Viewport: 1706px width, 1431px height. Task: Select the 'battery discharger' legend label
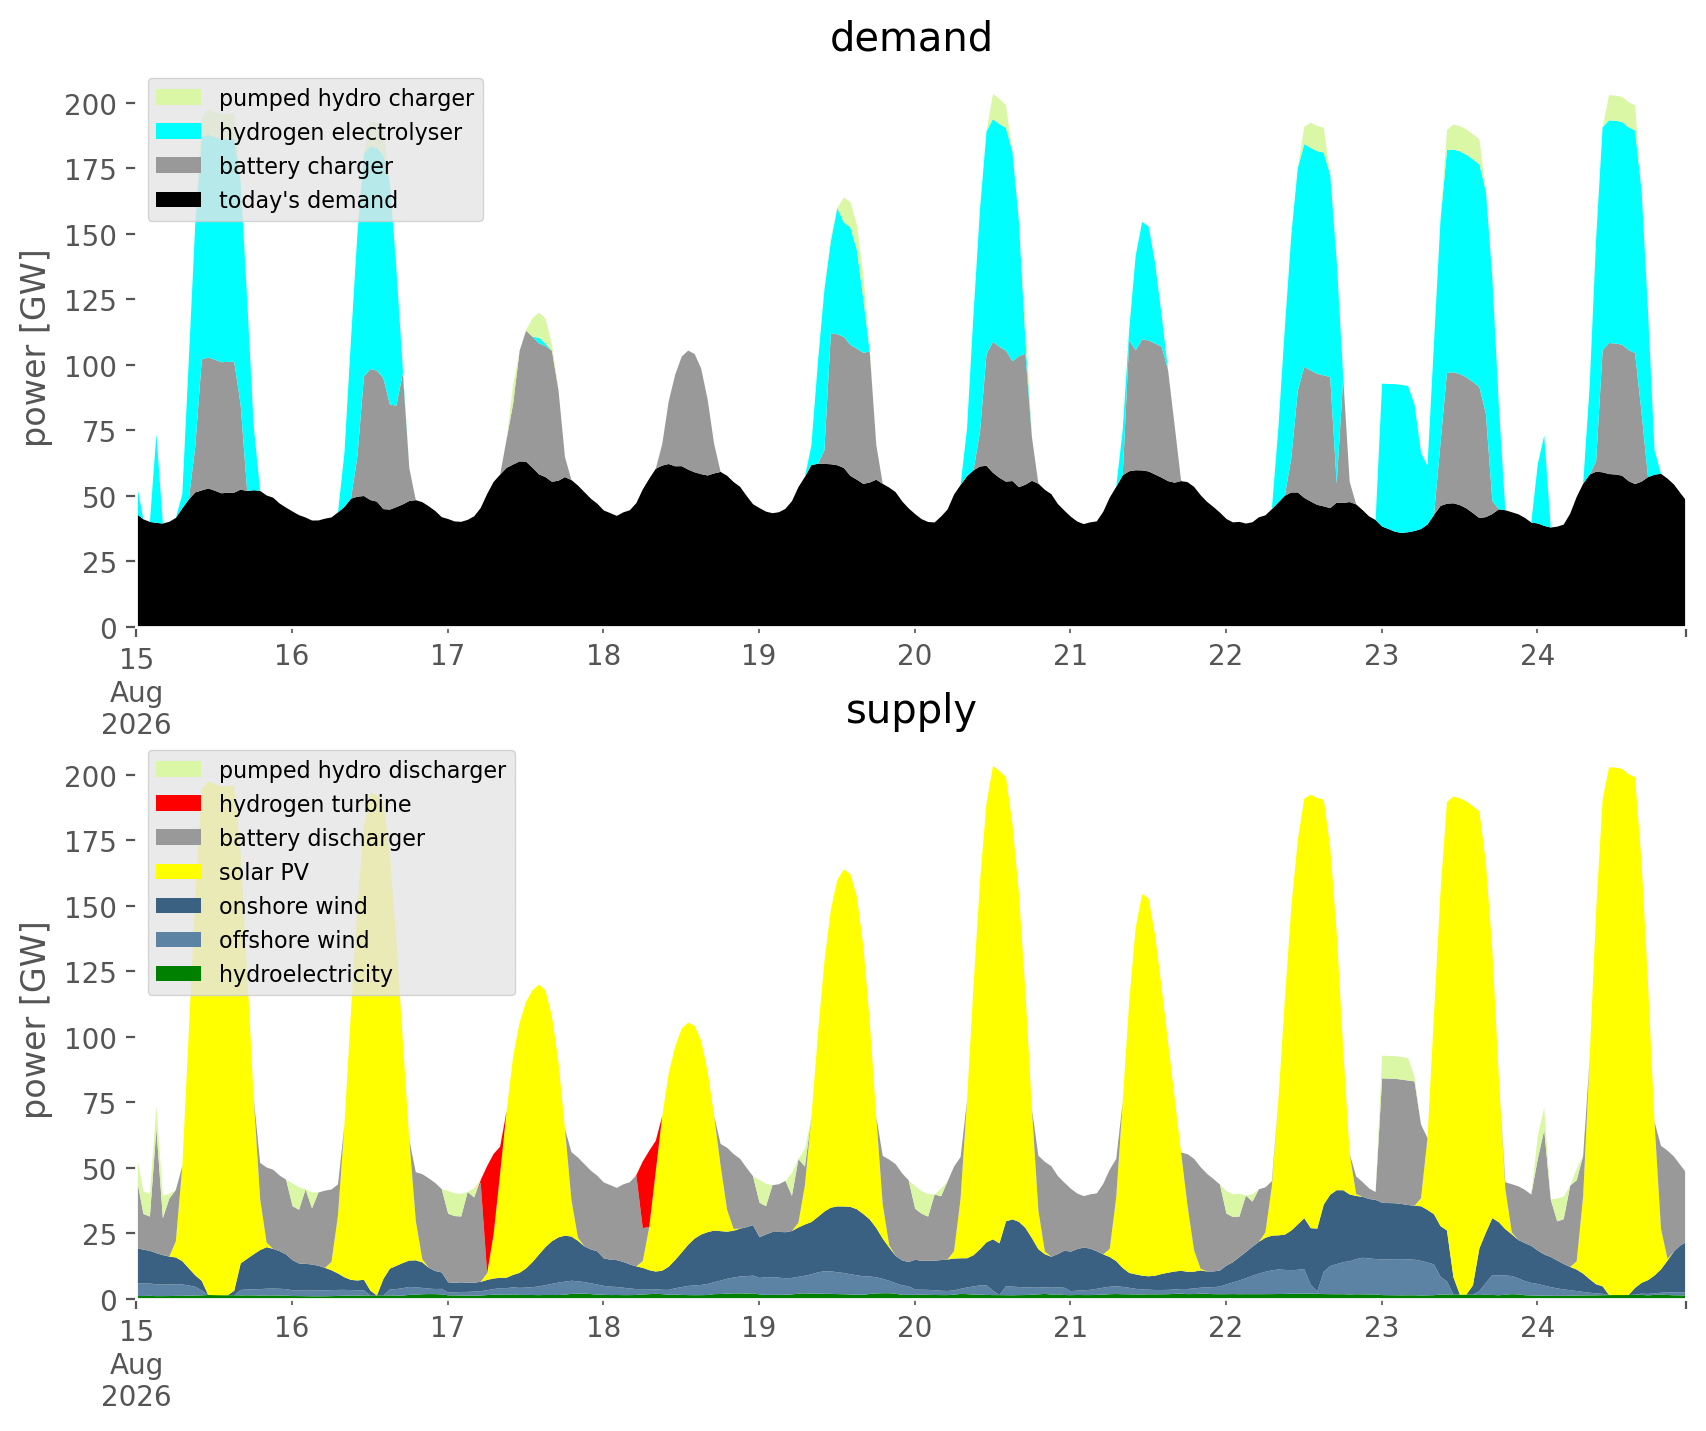pyautogui.click(x=322, y=839)
